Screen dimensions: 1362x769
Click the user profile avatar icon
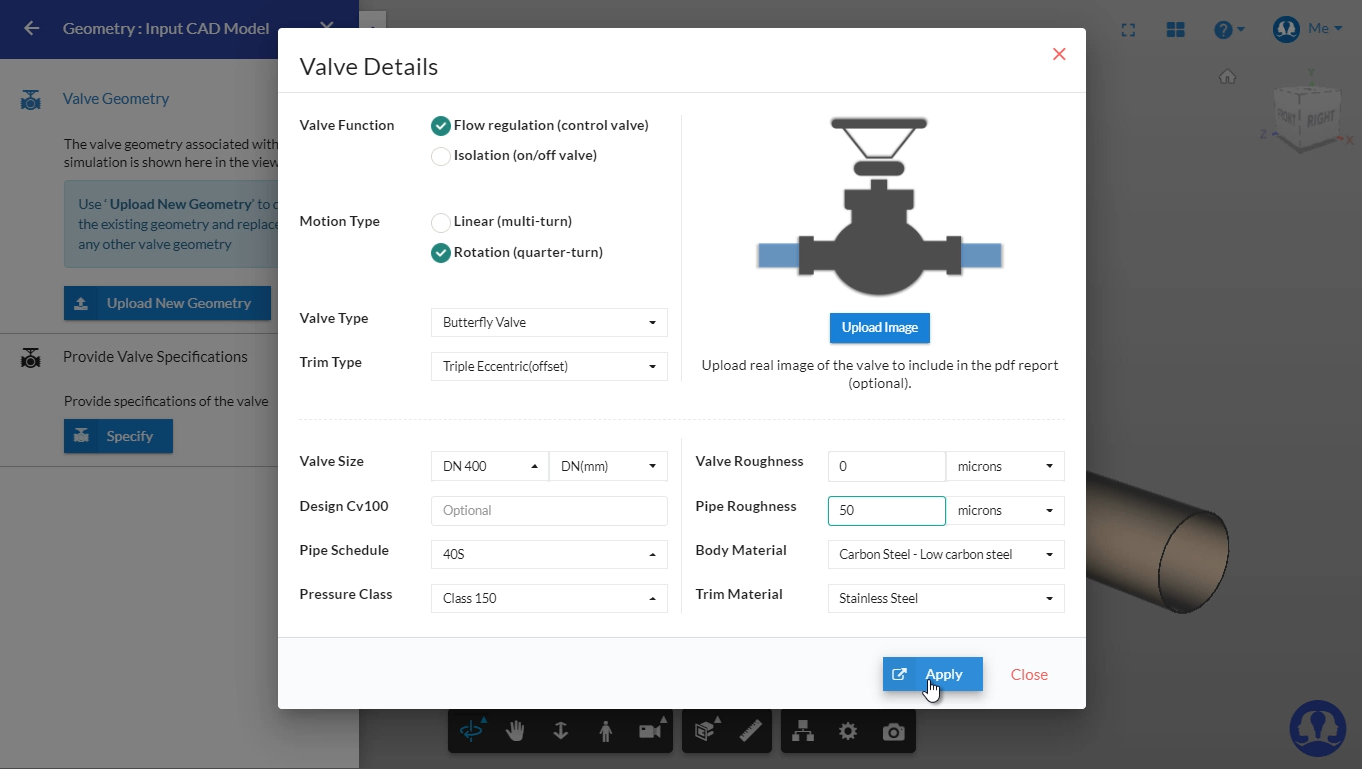[1286, 29]
